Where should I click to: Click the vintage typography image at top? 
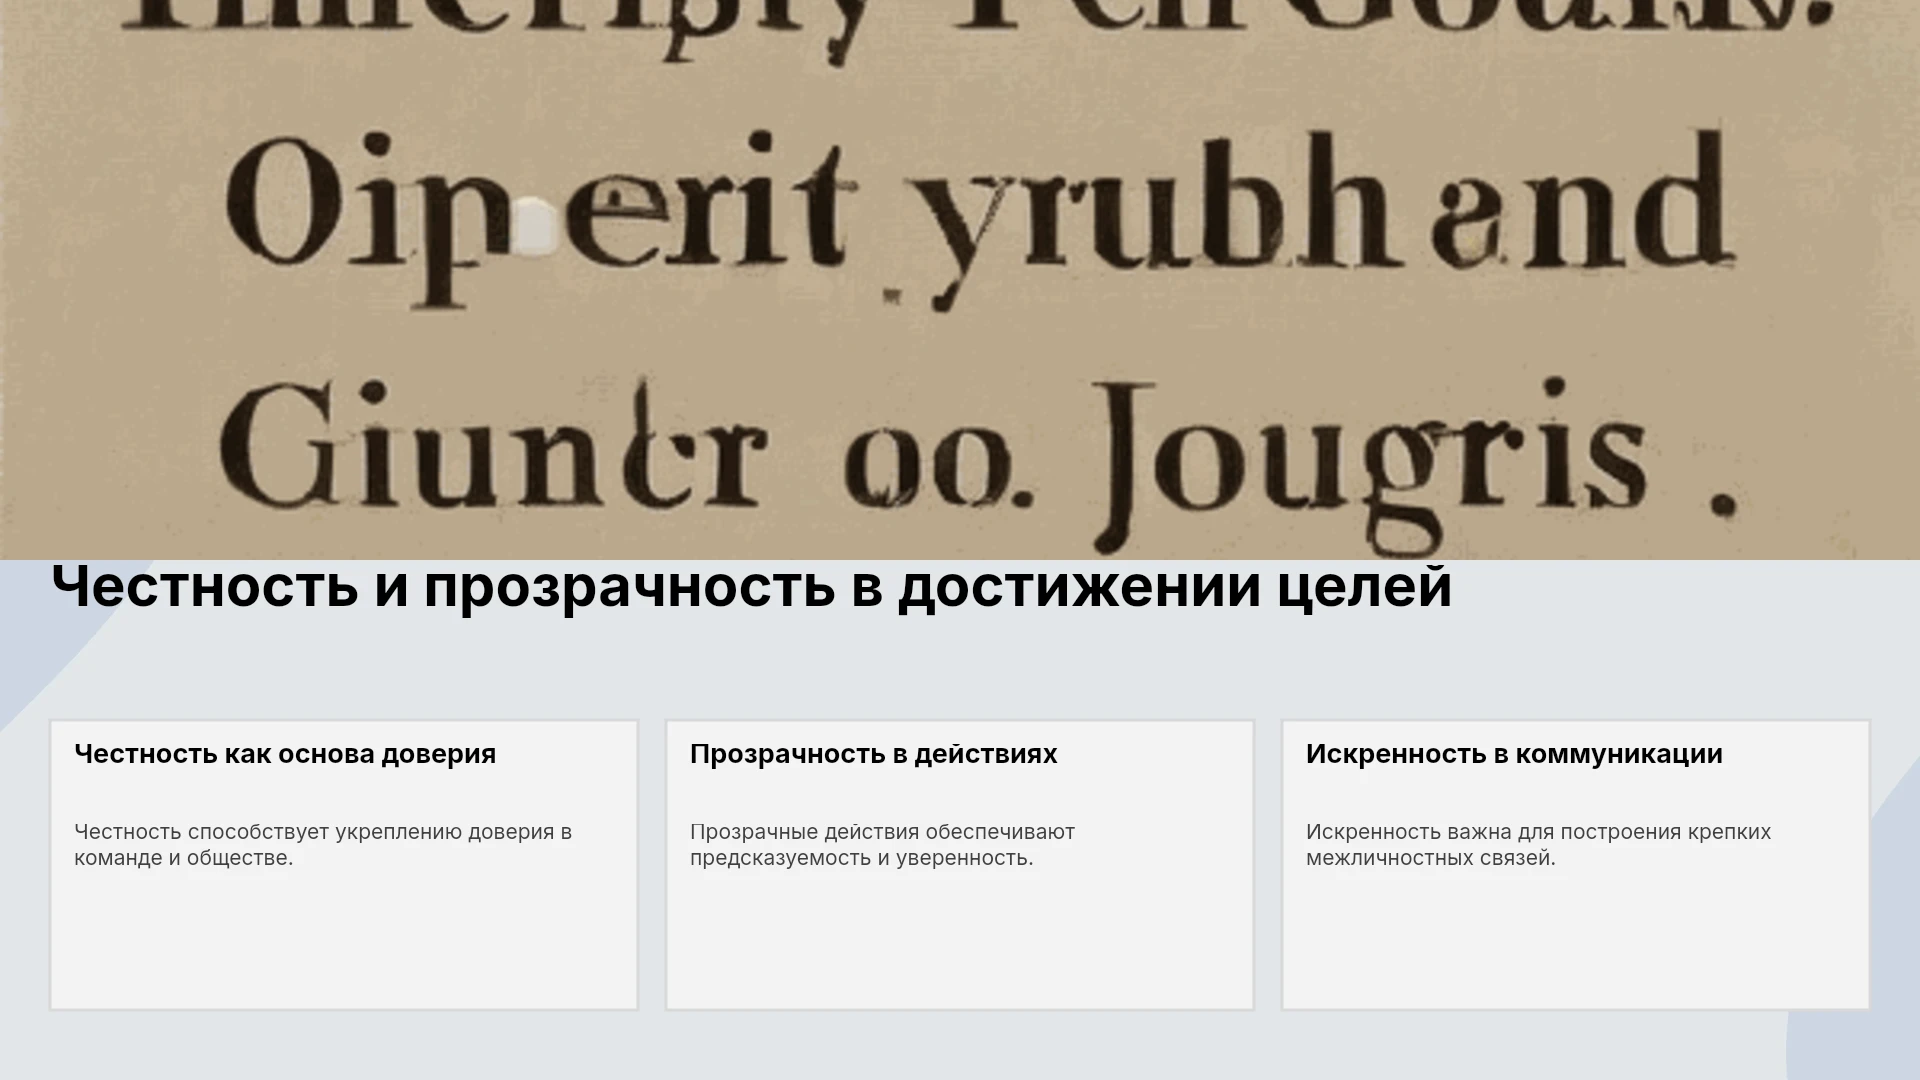pyautogui.click(x=960, y=280)
